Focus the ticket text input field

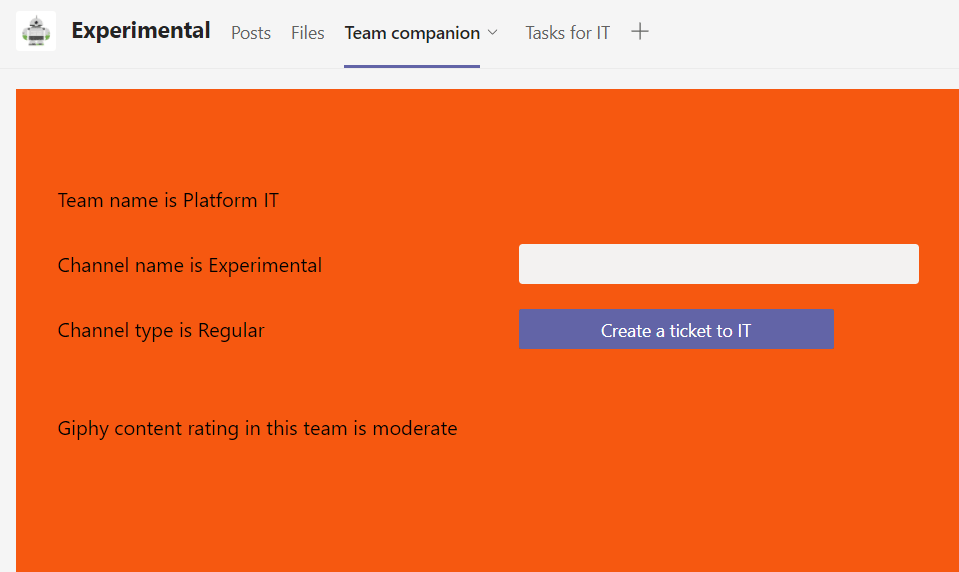coord(718,264)
